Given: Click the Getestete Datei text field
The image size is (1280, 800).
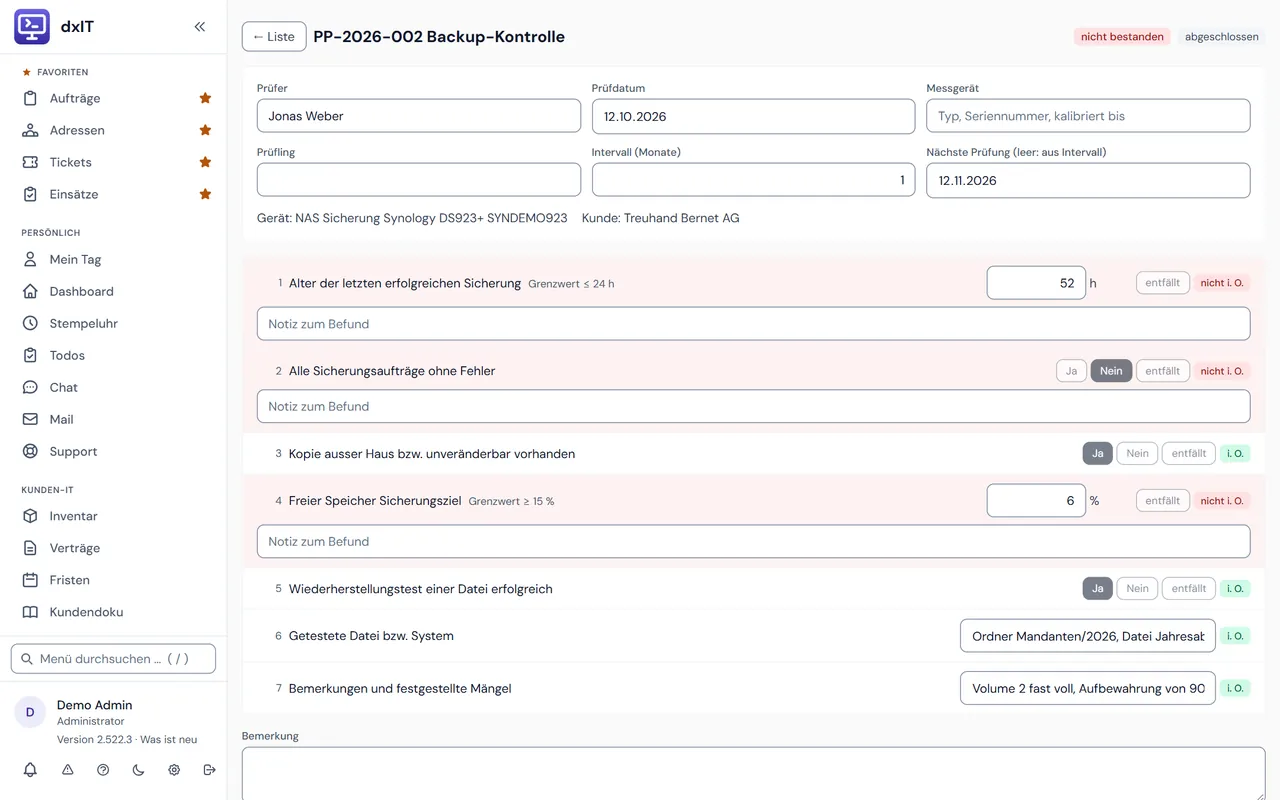Looking at the screenshot, I should click(x=1088, y=636).
